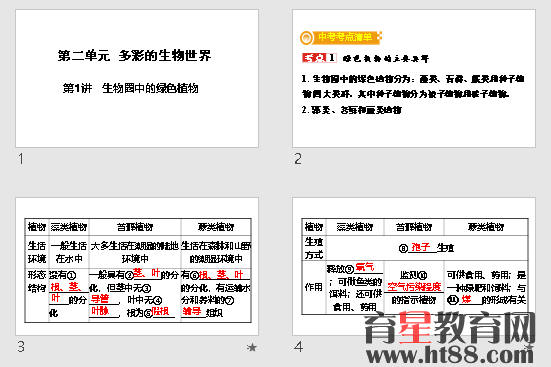The width and height of the screenshot is (551, 367).
Task: Select slide 2 thumbnail with 中考考点清单
Action: [x=414, y=78]
